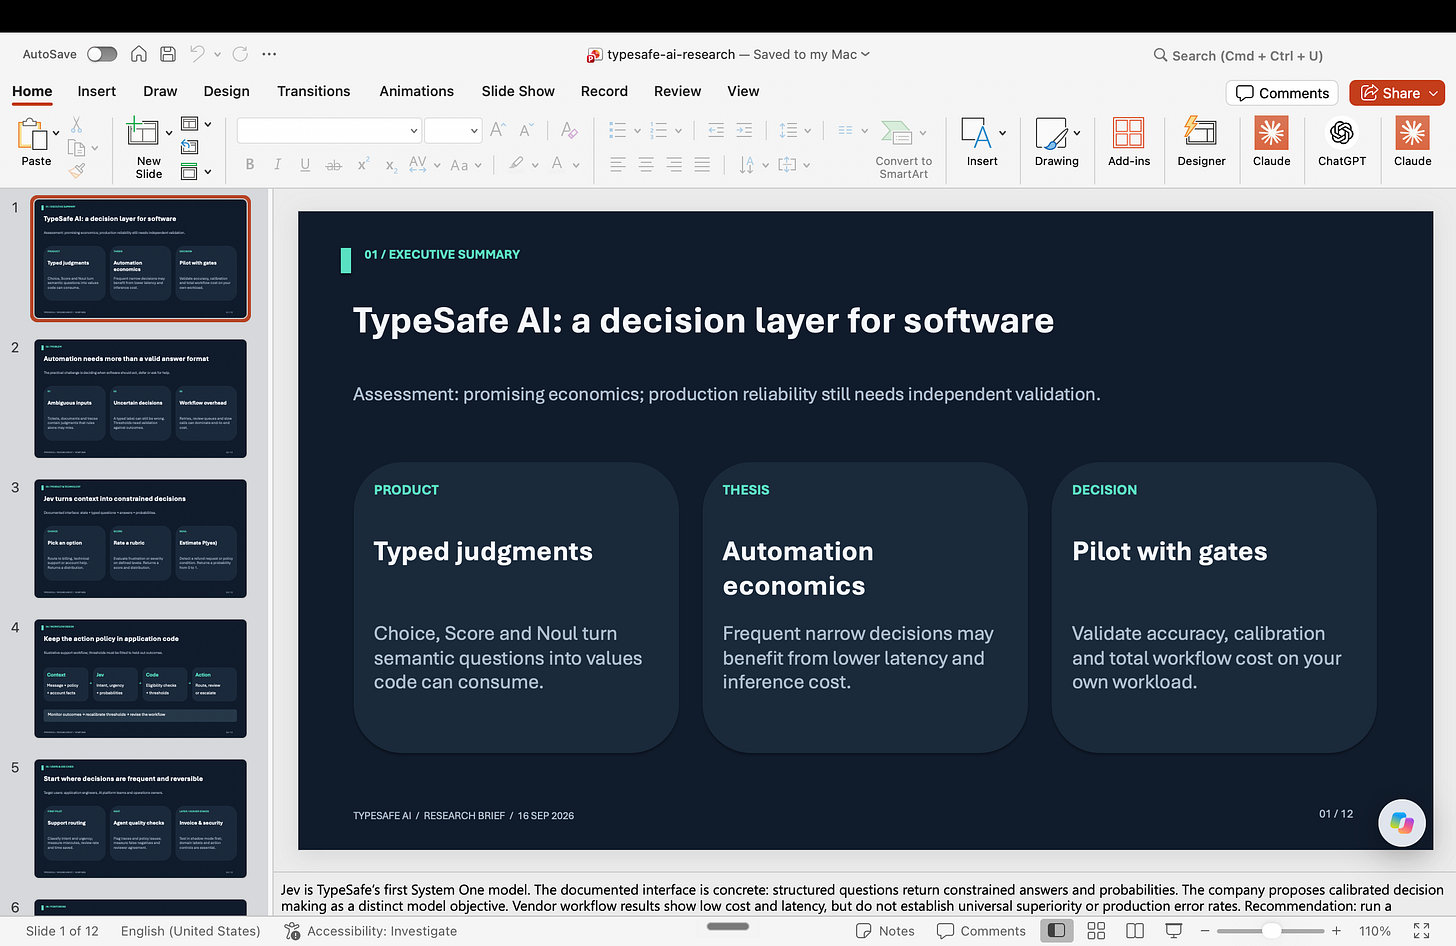This screenshot has height=946, width=1456.
Task: Center-align the text
Action: click(x=646, y=165)
